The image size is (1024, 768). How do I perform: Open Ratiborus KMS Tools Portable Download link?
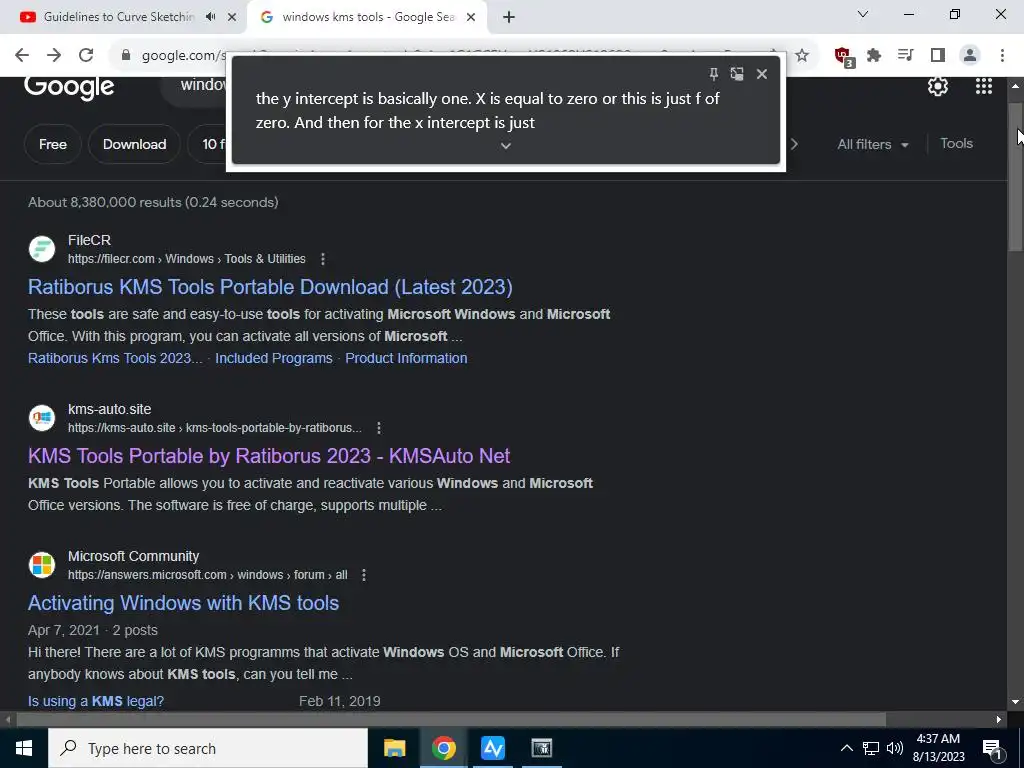[270, 287]
